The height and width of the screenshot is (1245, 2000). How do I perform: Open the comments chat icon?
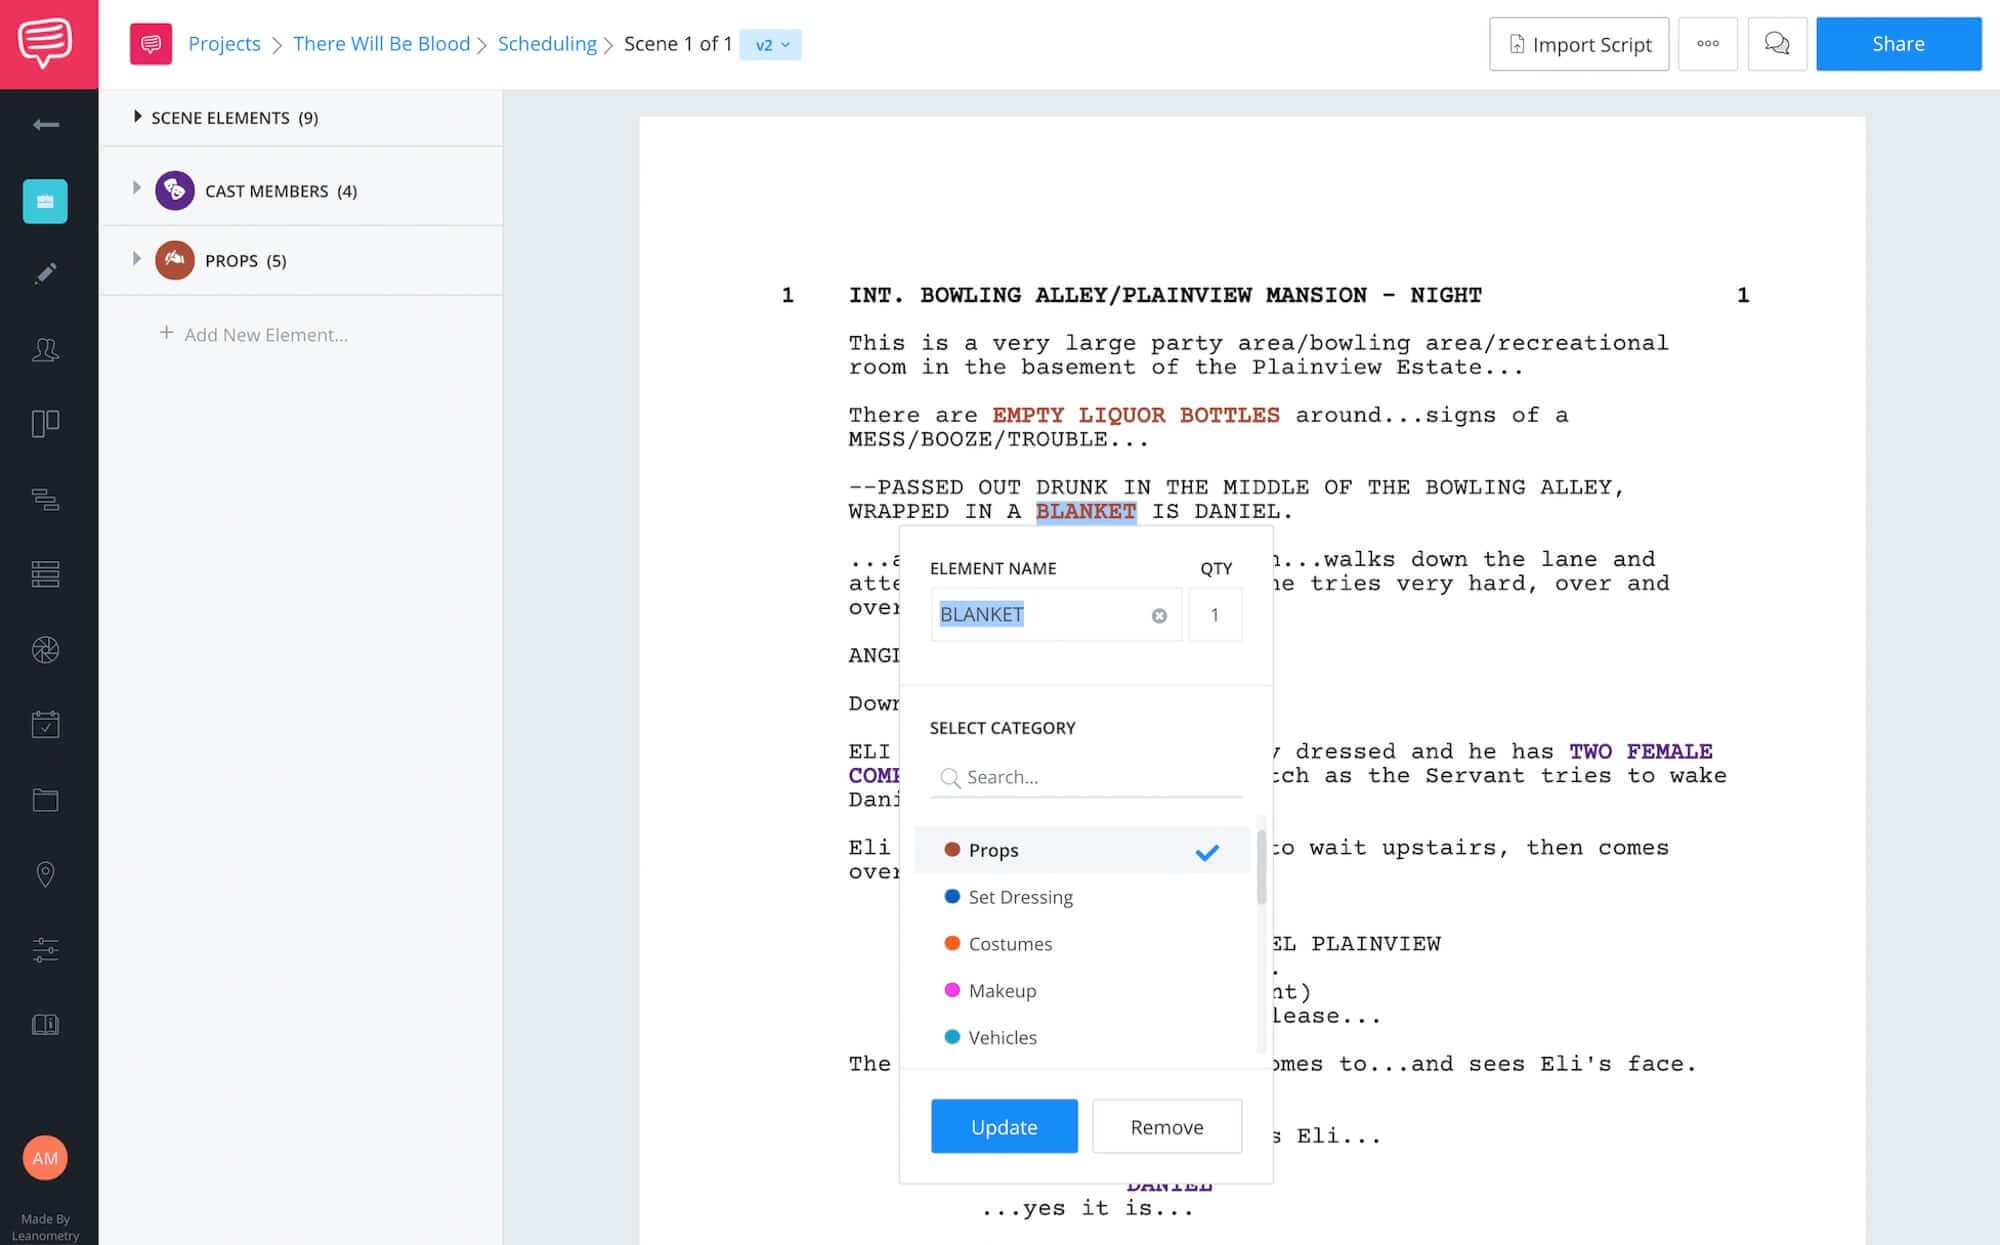coord(1777,44)
